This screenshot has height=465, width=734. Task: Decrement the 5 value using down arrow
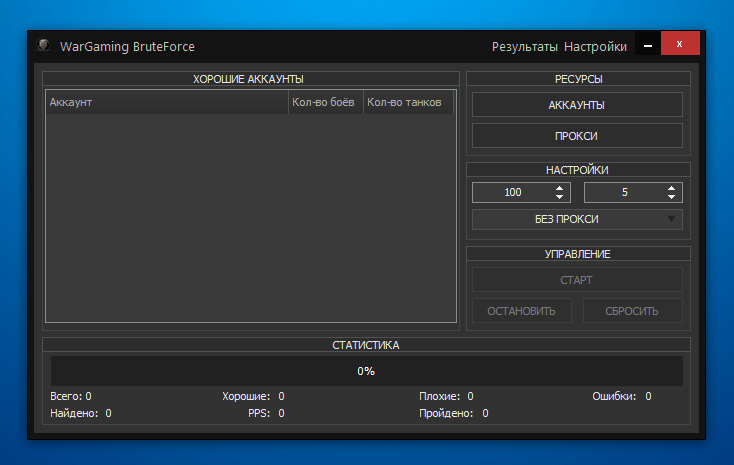(x=672, y=197)
